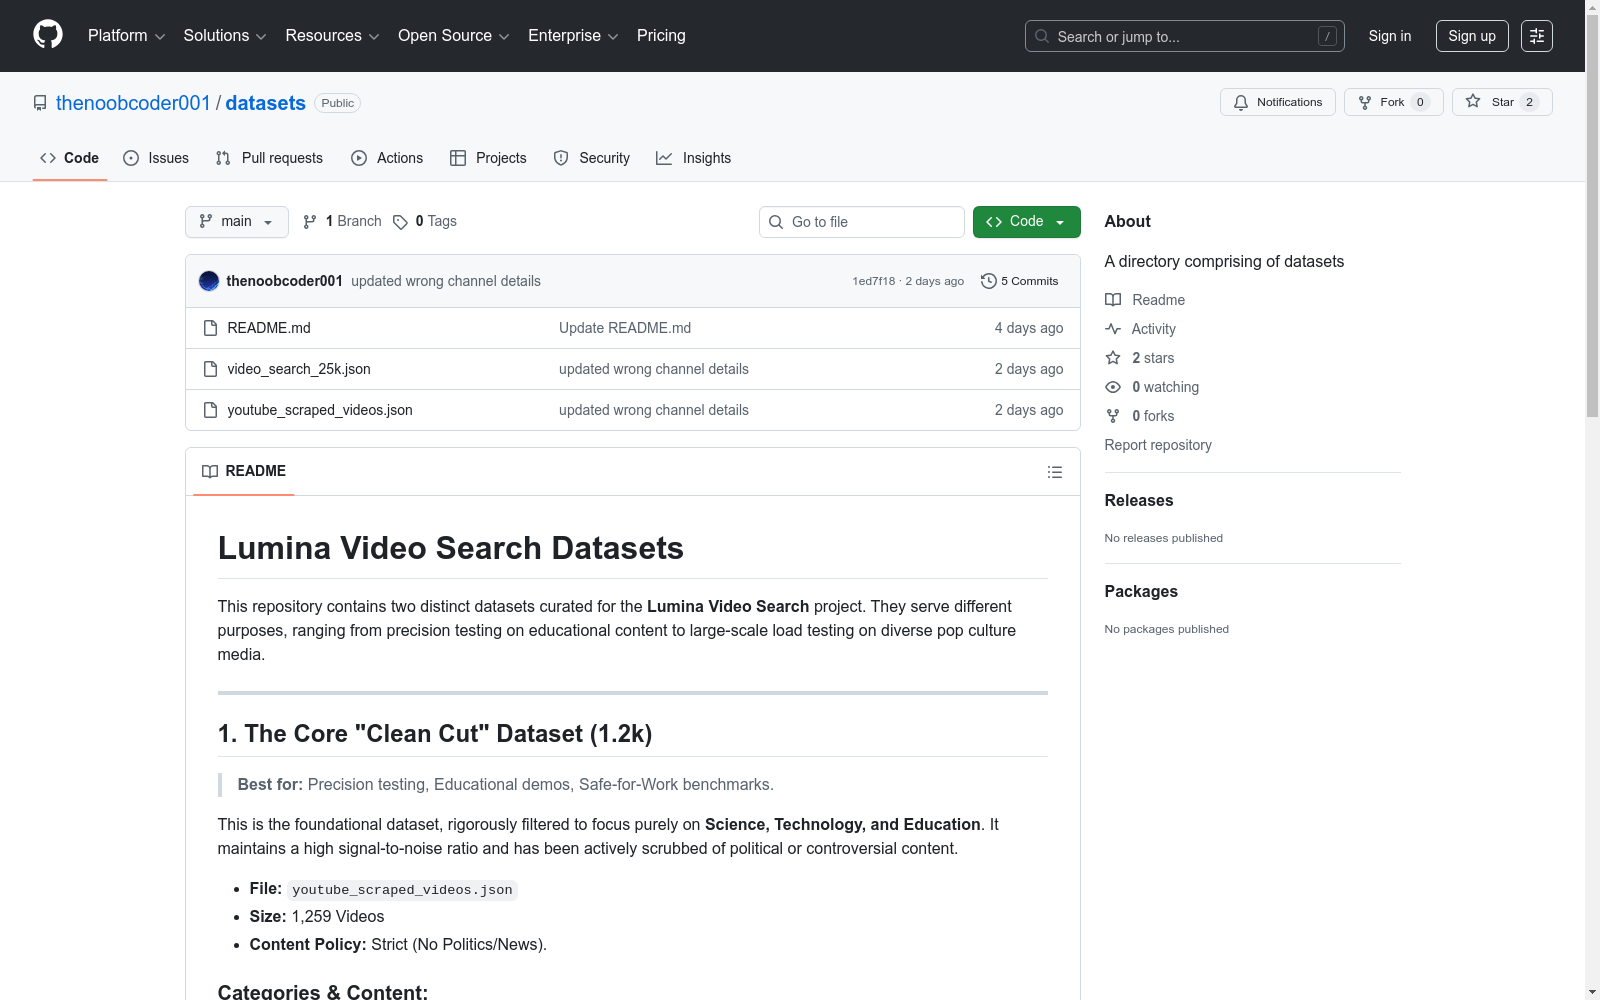Image resolution: width=1600 pixels, height=1000 pixels.
Task: View the 5 Commits history
Action: pos(1019,281)
